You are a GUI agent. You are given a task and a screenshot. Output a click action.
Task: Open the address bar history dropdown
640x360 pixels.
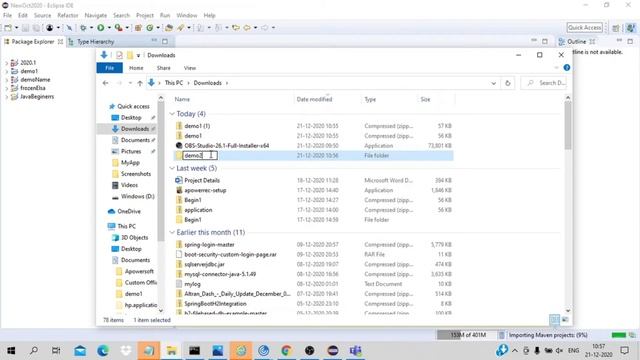coord(493,83)
